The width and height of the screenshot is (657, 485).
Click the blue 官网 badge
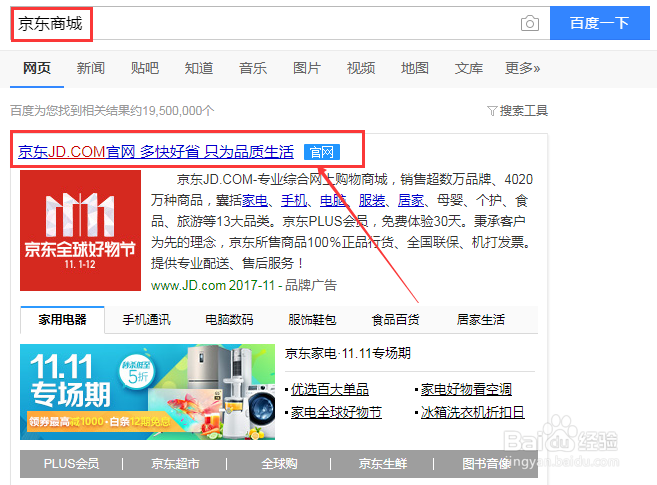[322, 152]
